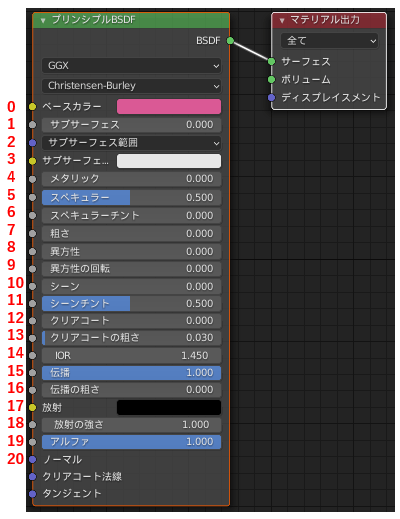Collapse the プリンシプルBSDF node with its triangle
The height and width of the screenshot is (519, 400).
tap(43, 21)
